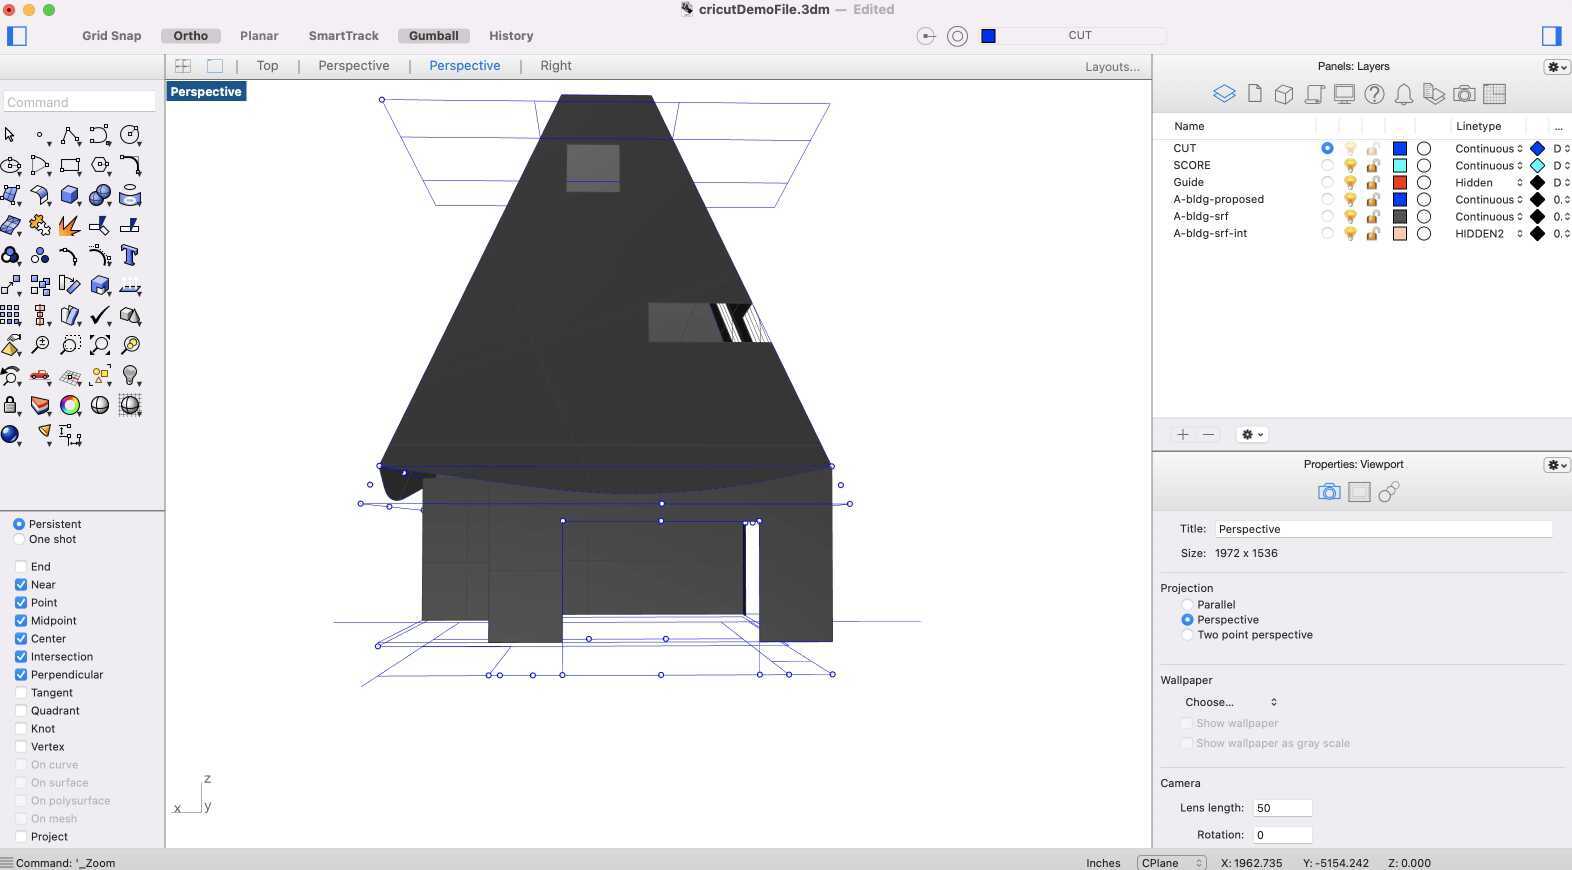Click the Layouts... button

click(1112, 67)
